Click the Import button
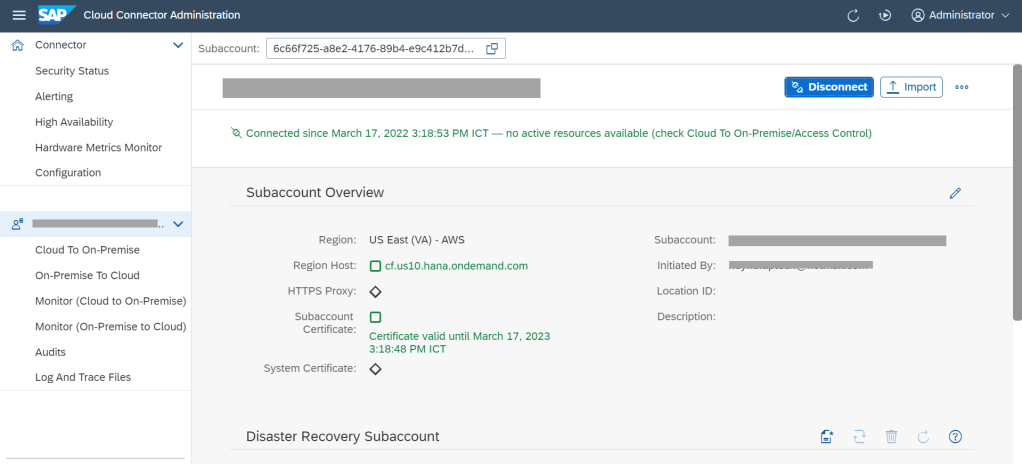1022x464 pixels. click(x=911, y=87)
